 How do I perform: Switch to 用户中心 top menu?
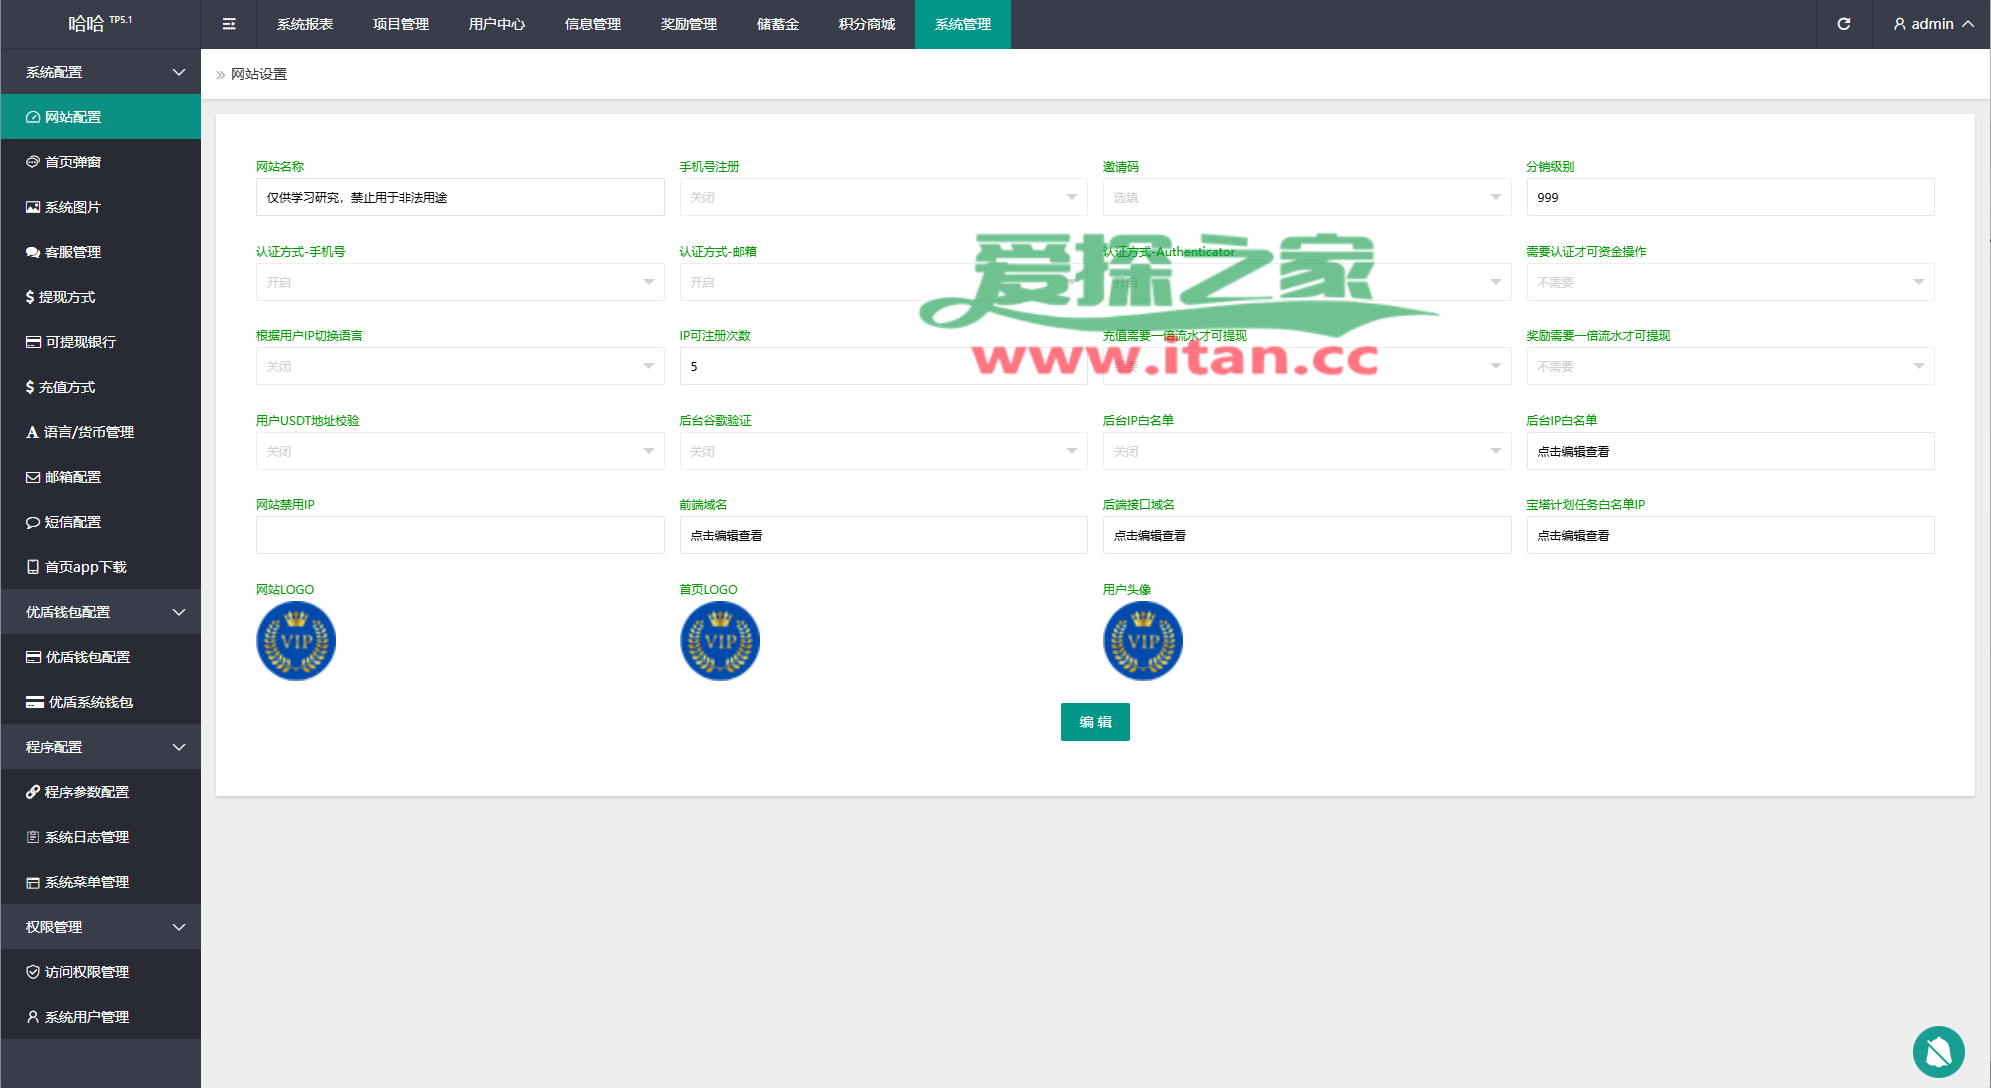(497, 24)
